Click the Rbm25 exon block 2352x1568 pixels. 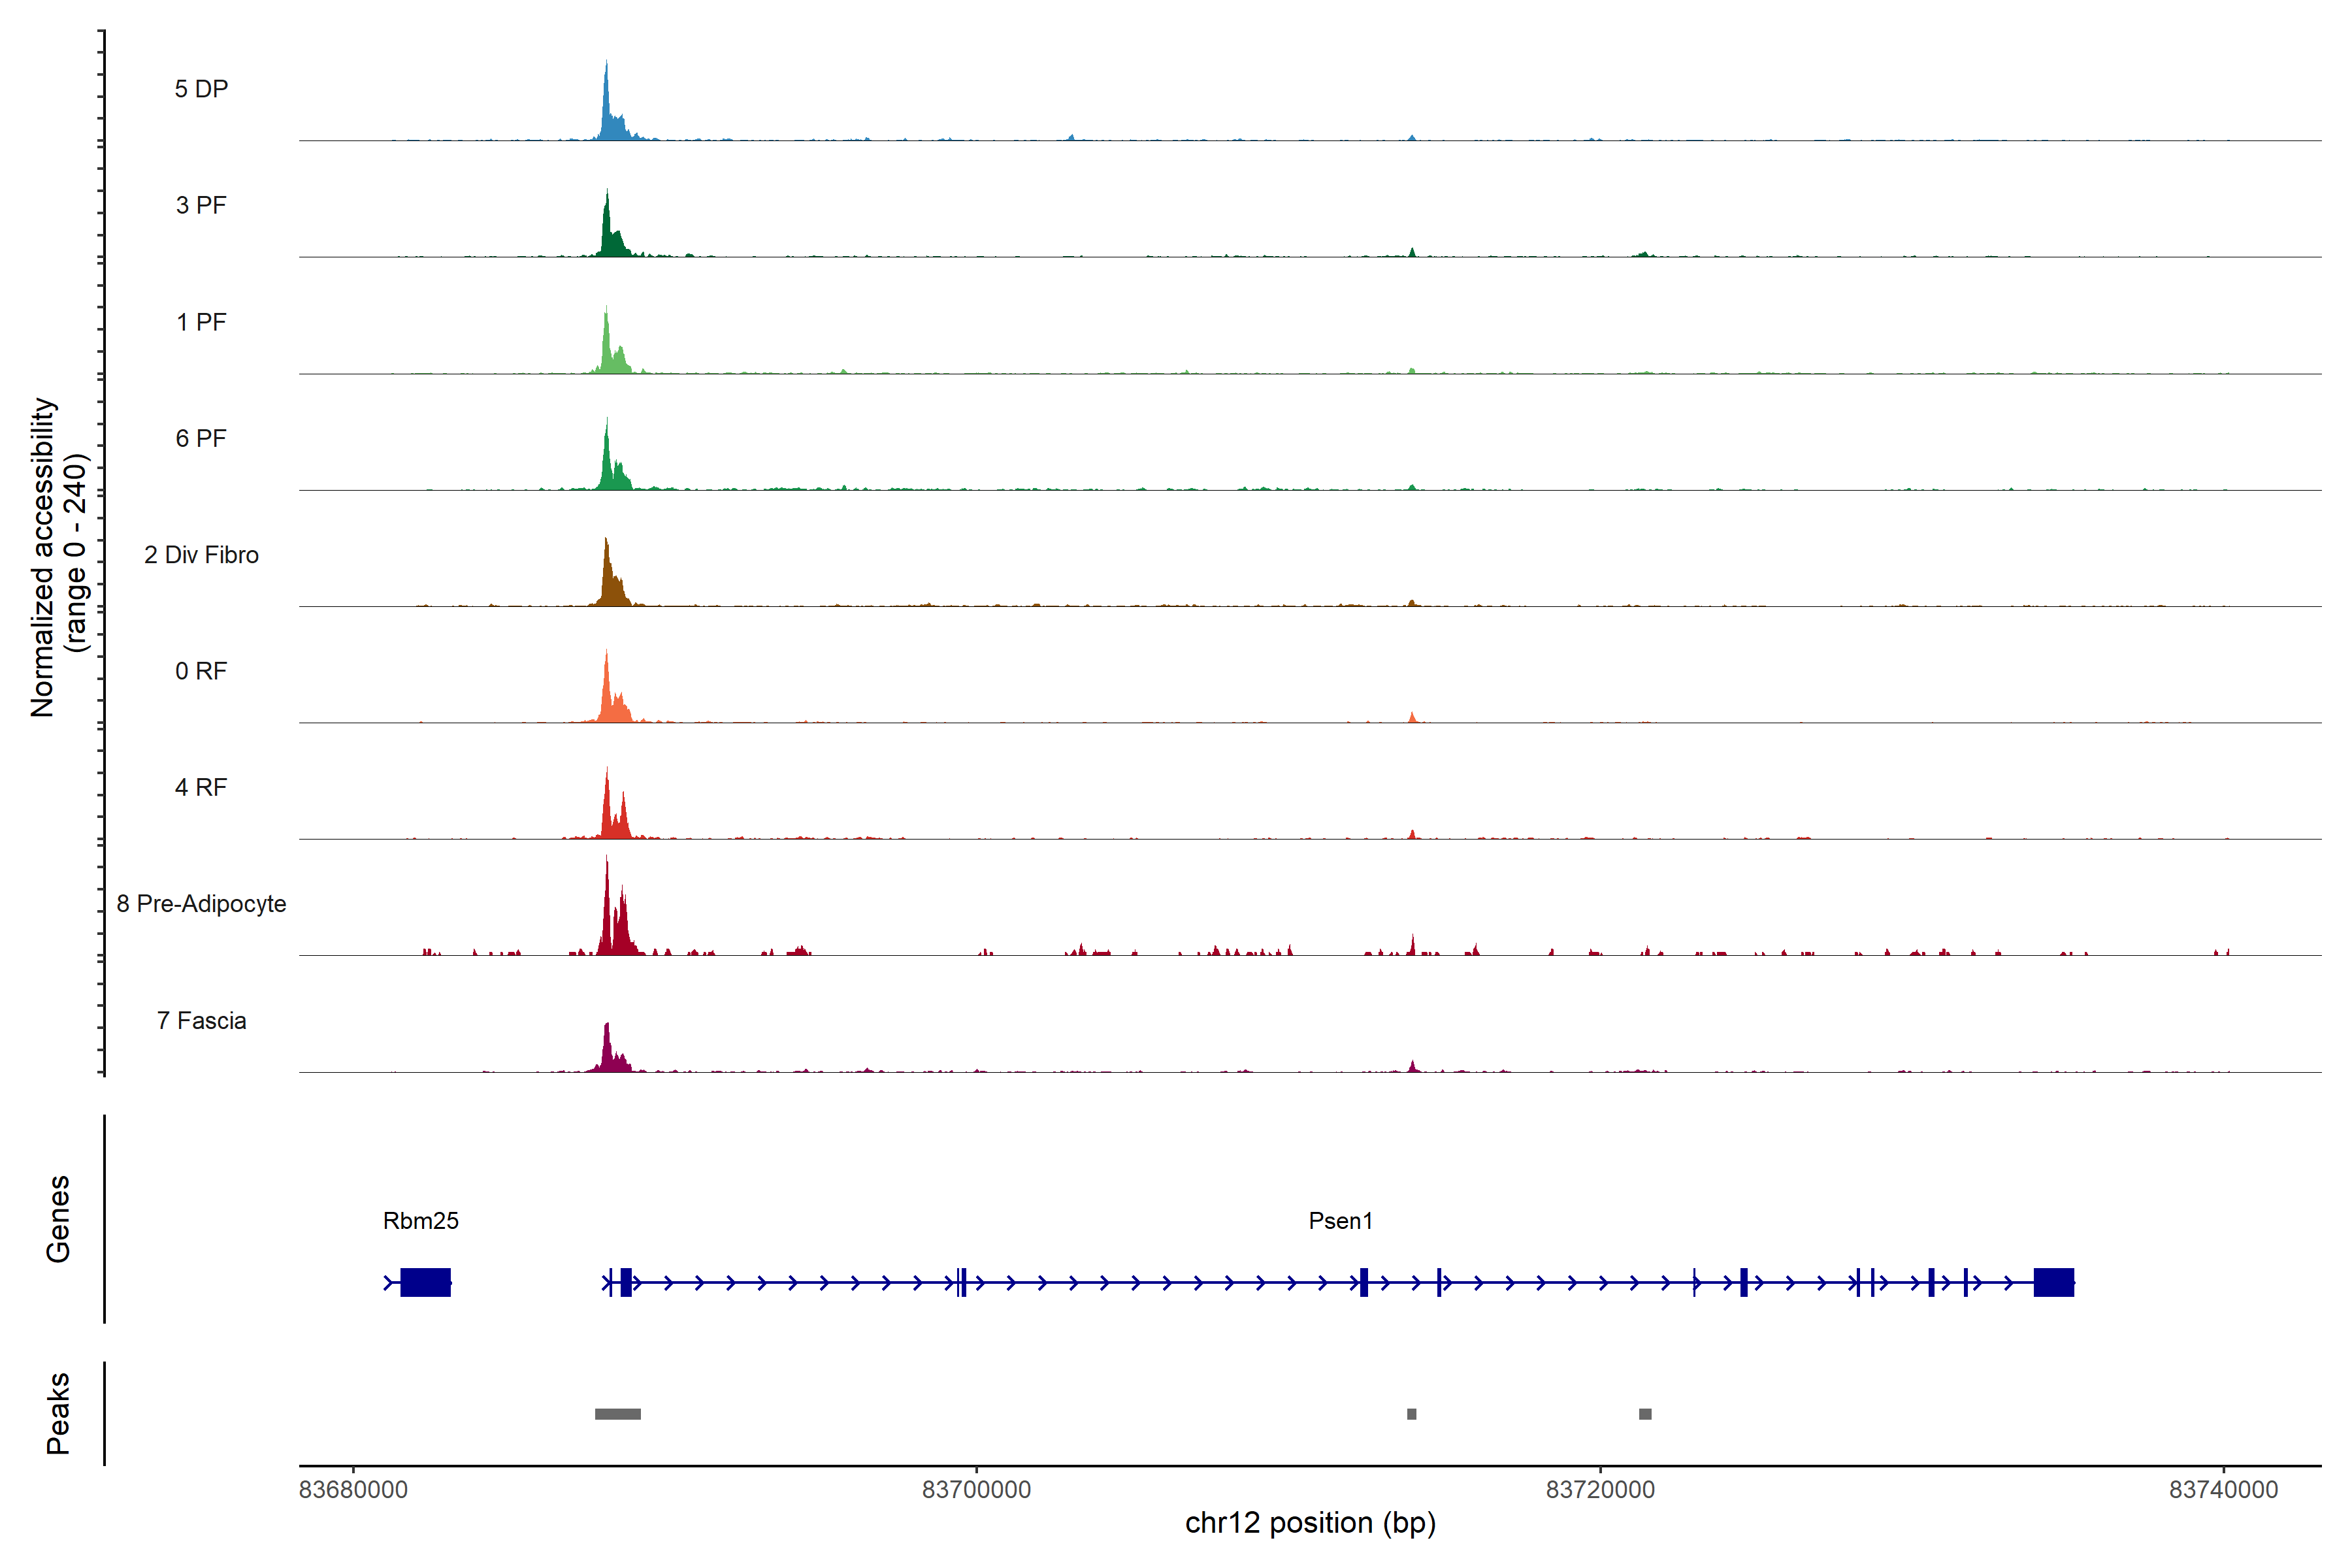425,1282
